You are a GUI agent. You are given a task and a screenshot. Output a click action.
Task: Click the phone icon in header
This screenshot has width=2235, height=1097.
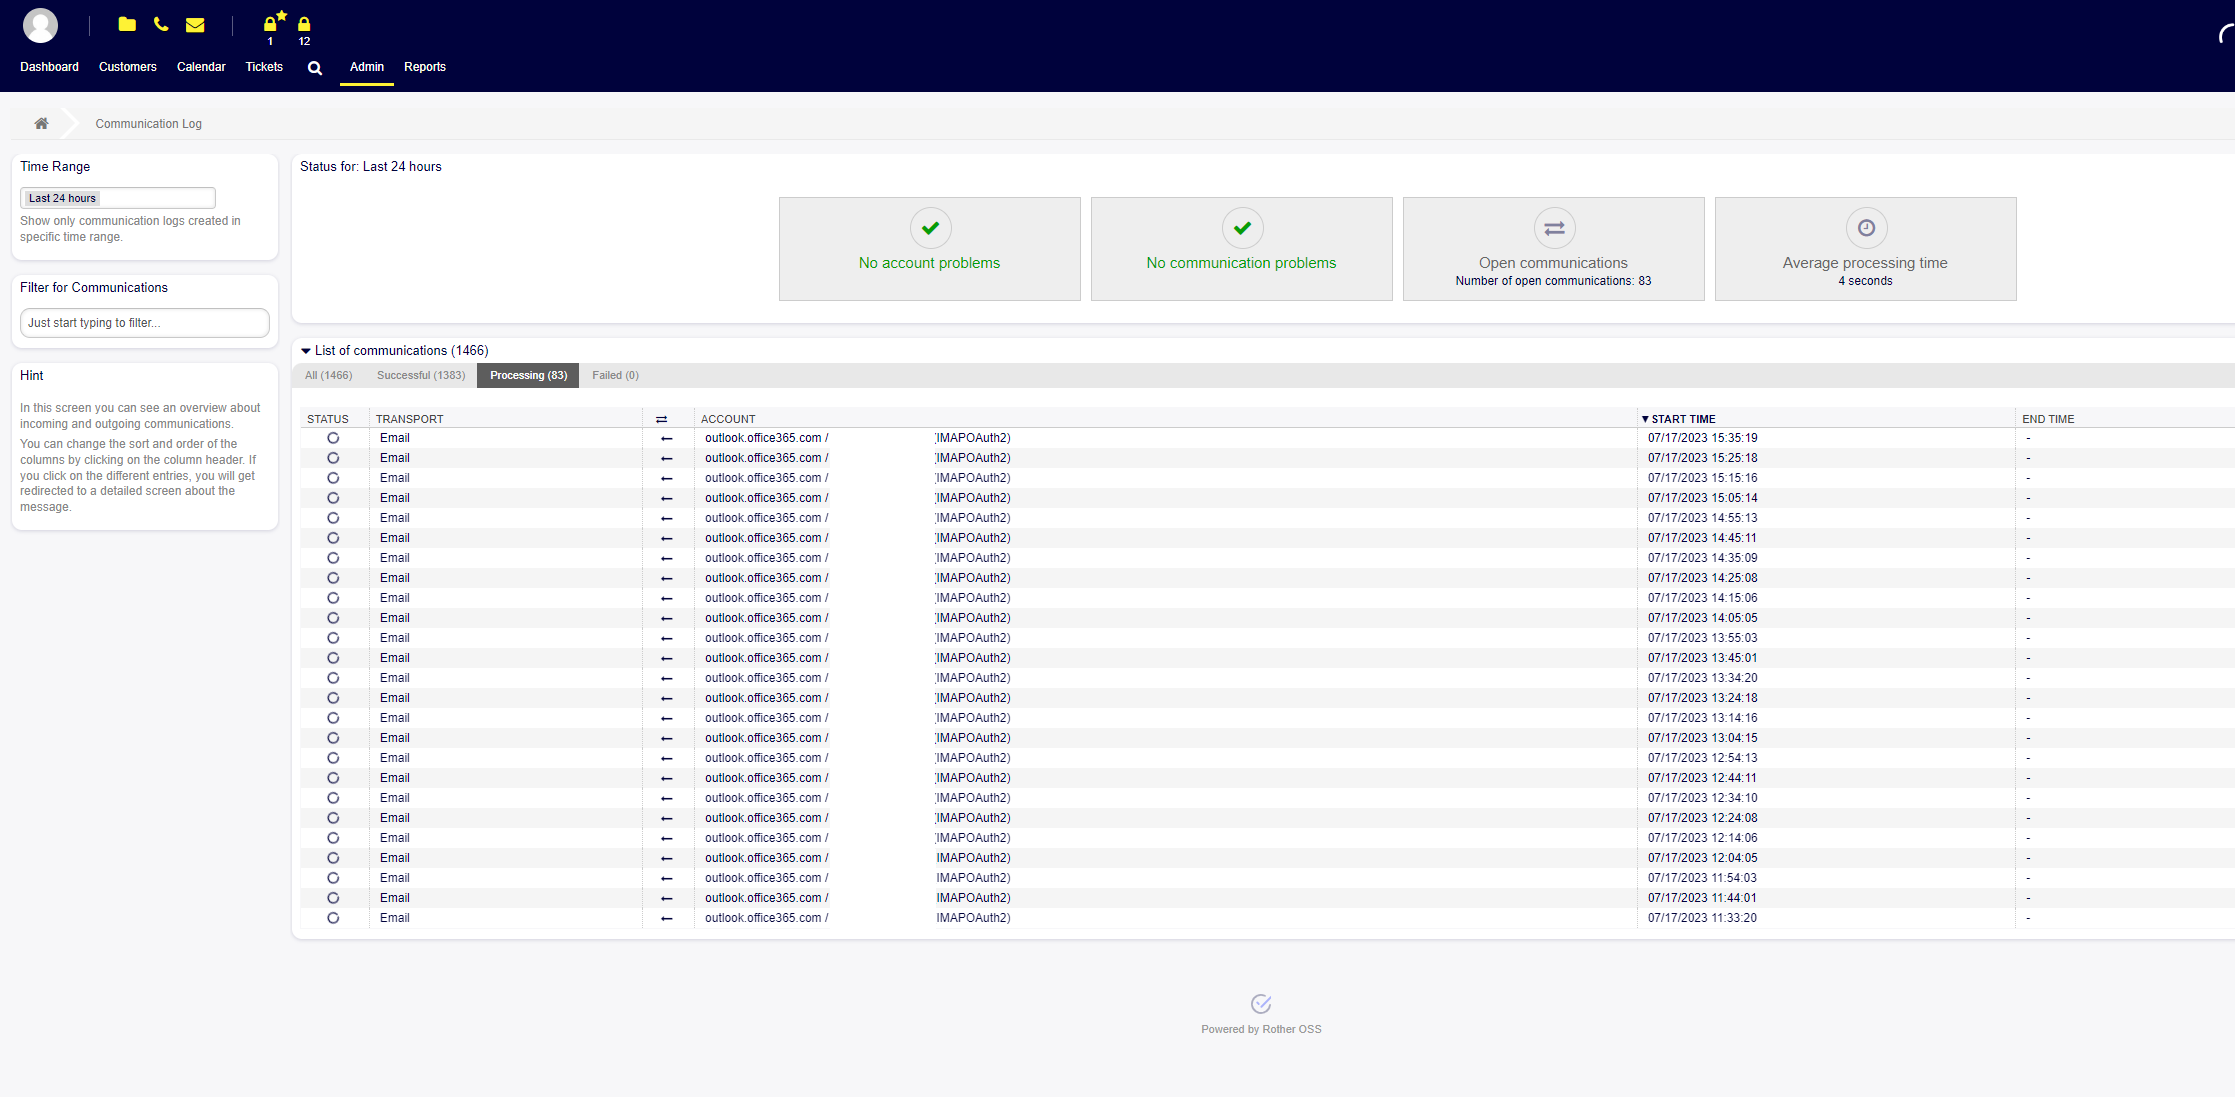(161, 24)
